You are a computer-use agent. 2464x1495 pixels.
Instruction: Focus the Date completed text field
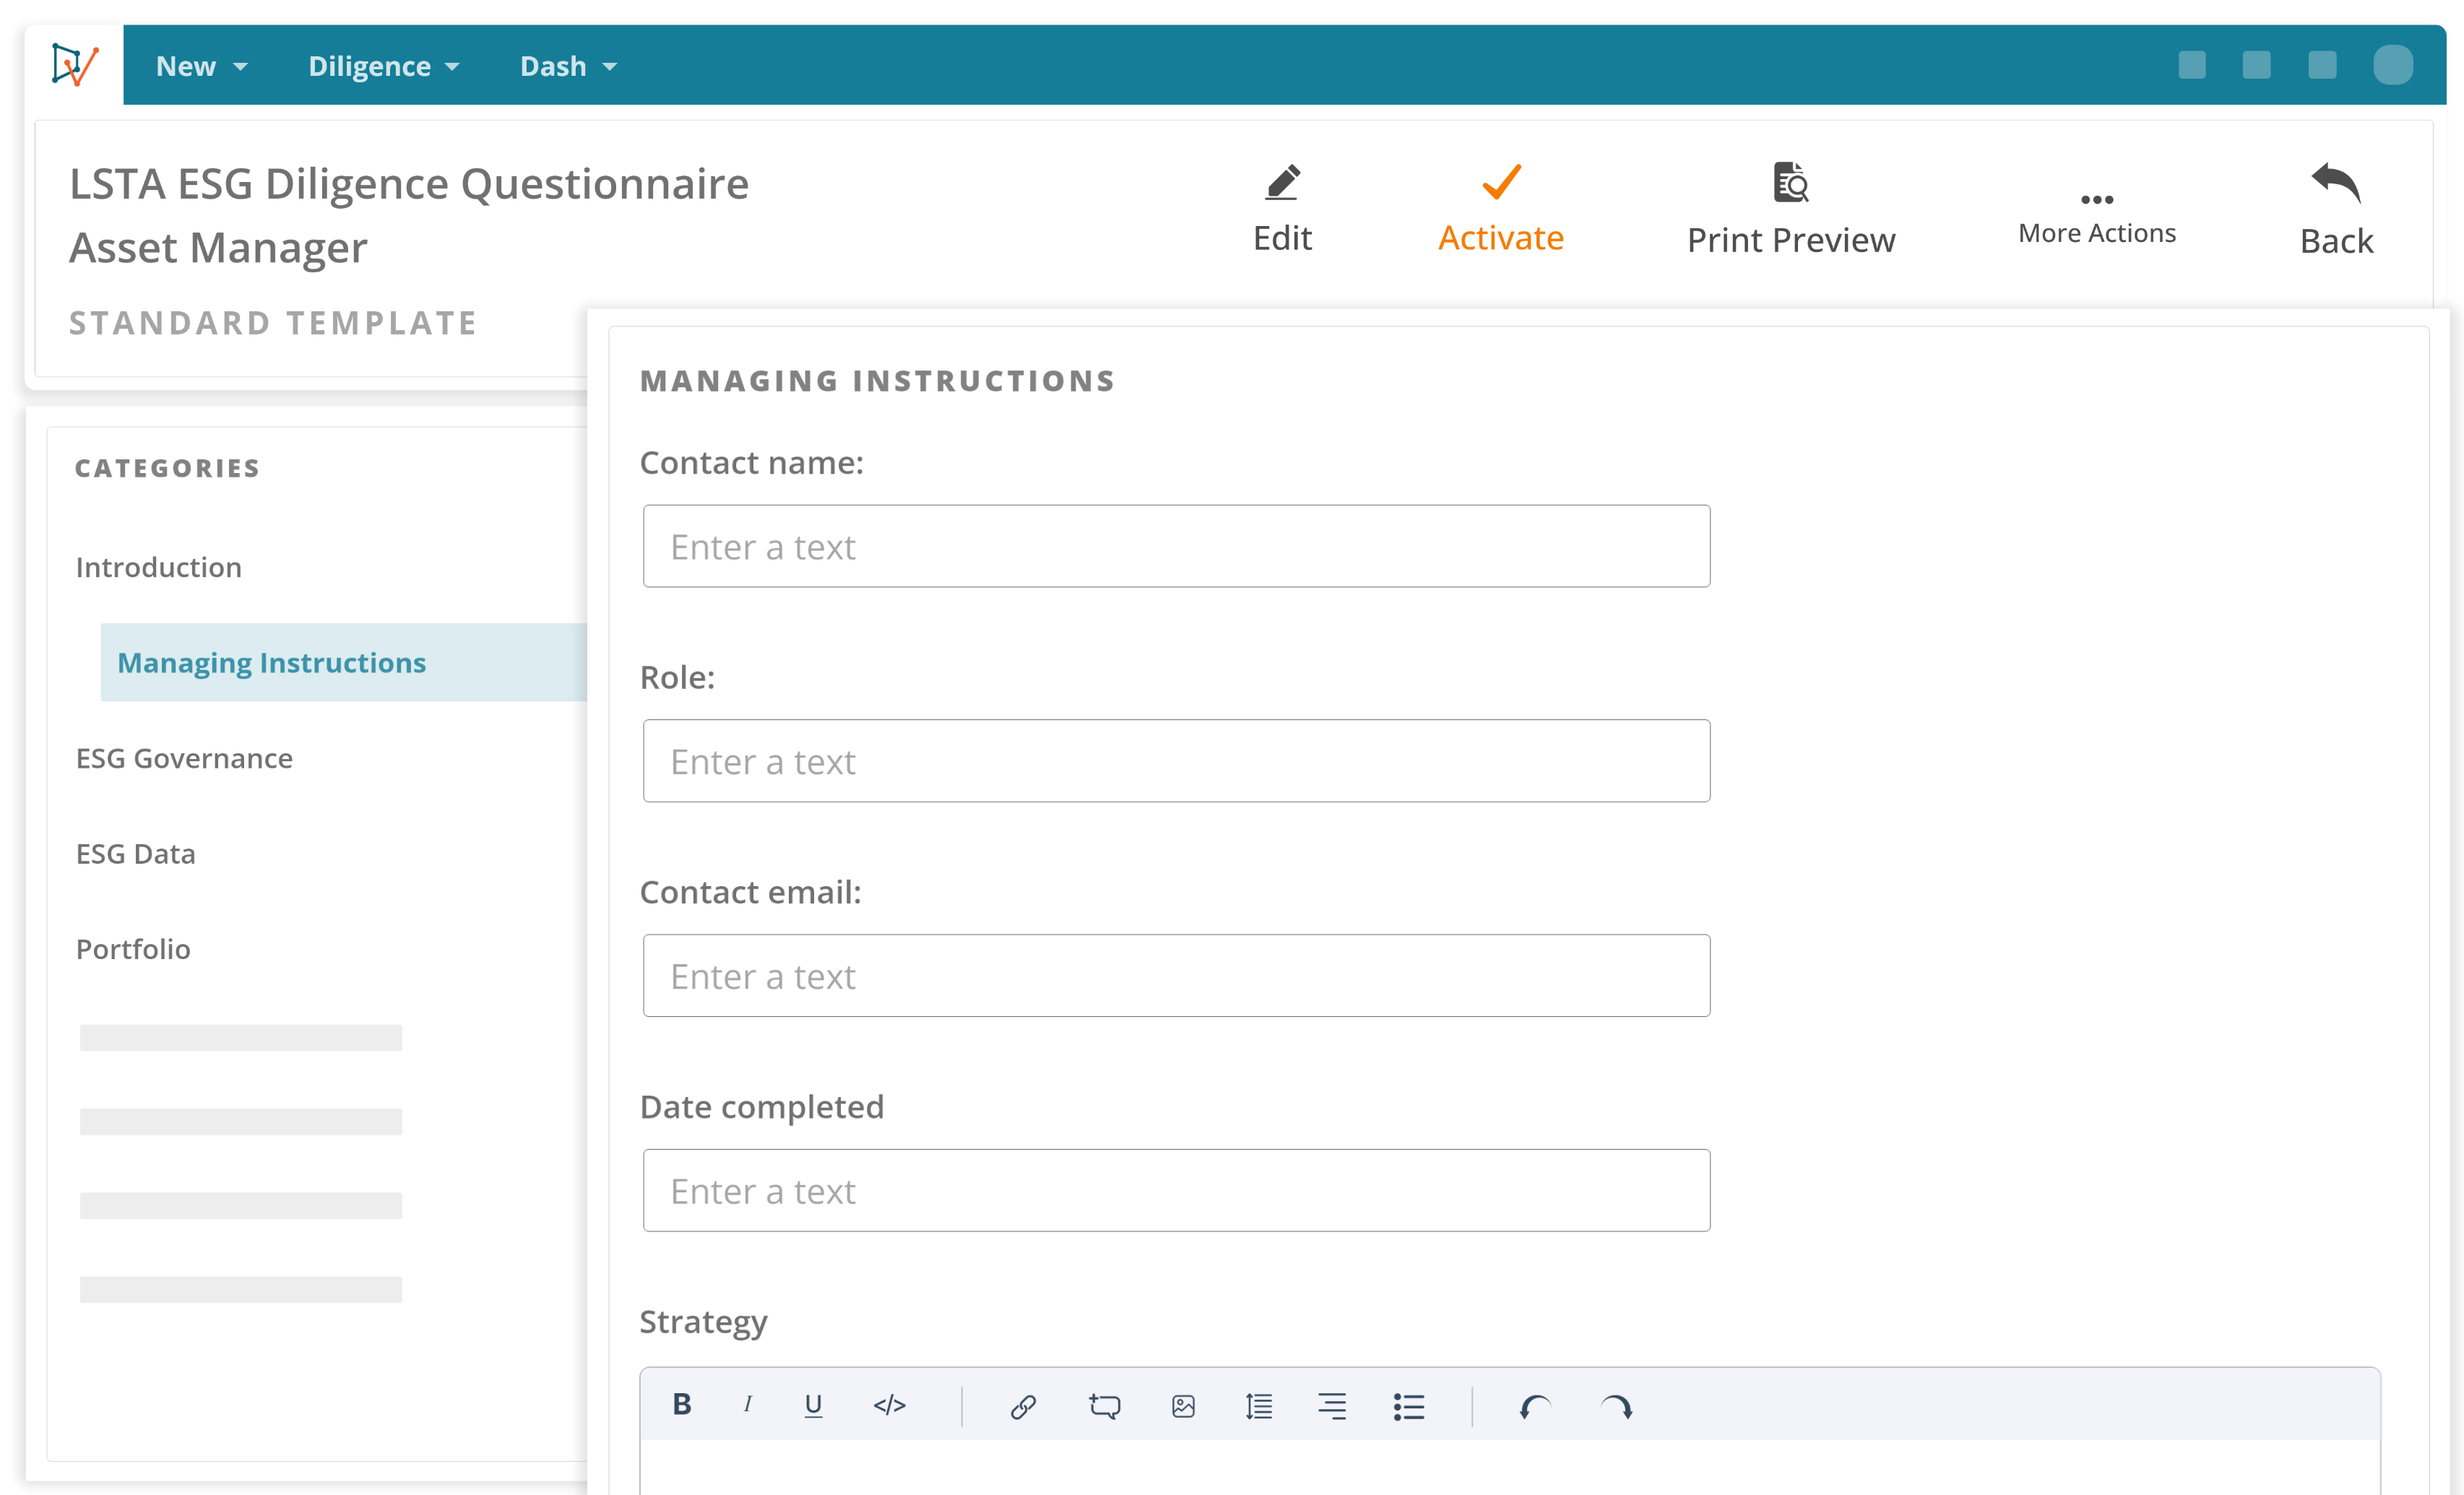(1176, 1190)
